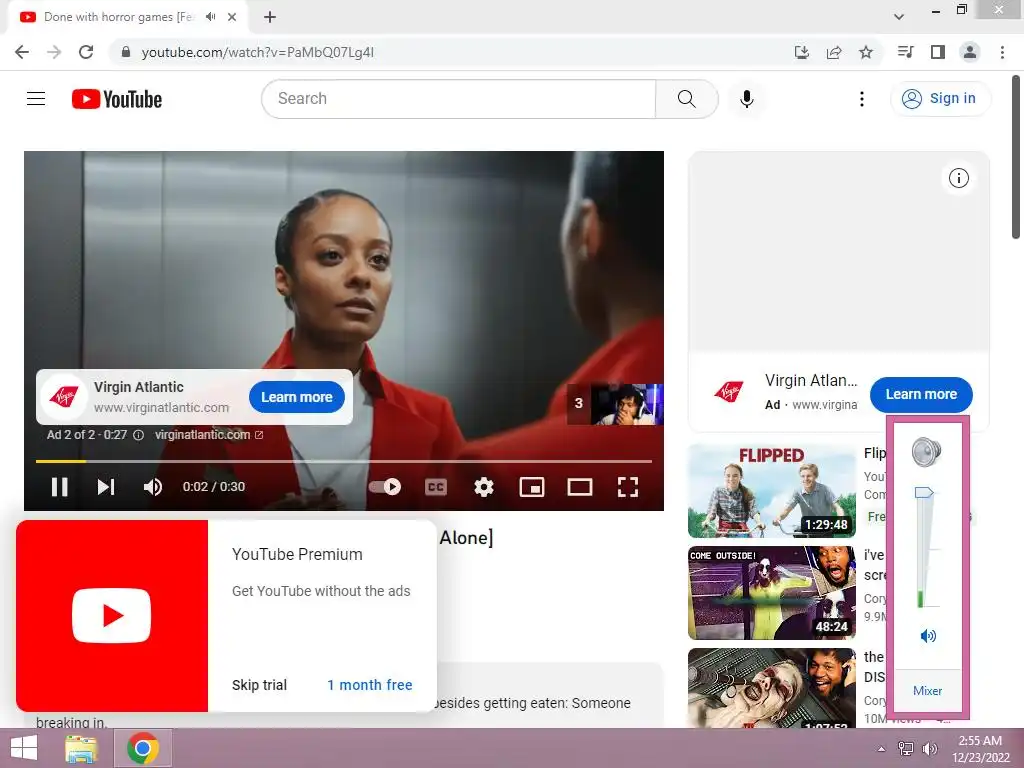Image resolution: width=1024 pixels, height=768 pixels.
Task: Close the Done with horror games tab
Action: [x=232, y=17]
